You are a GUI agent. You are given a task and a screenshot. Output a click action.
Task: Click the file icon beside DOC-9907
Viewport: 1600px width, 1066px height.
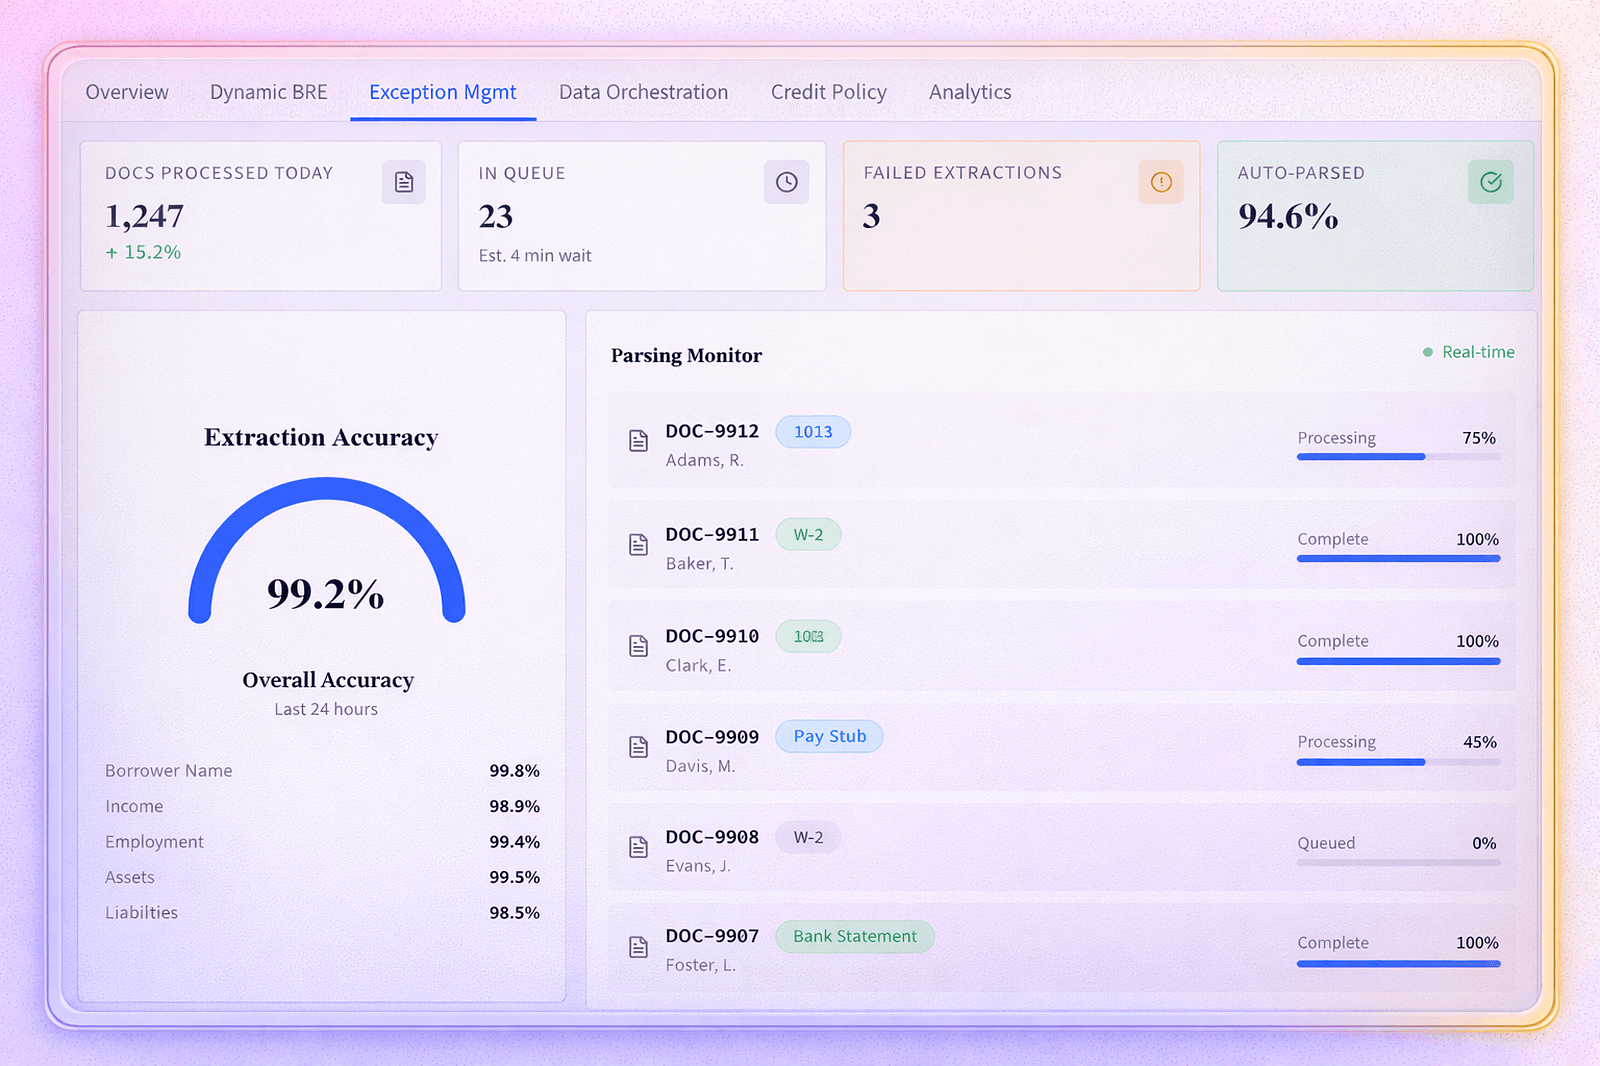point(638,947)
